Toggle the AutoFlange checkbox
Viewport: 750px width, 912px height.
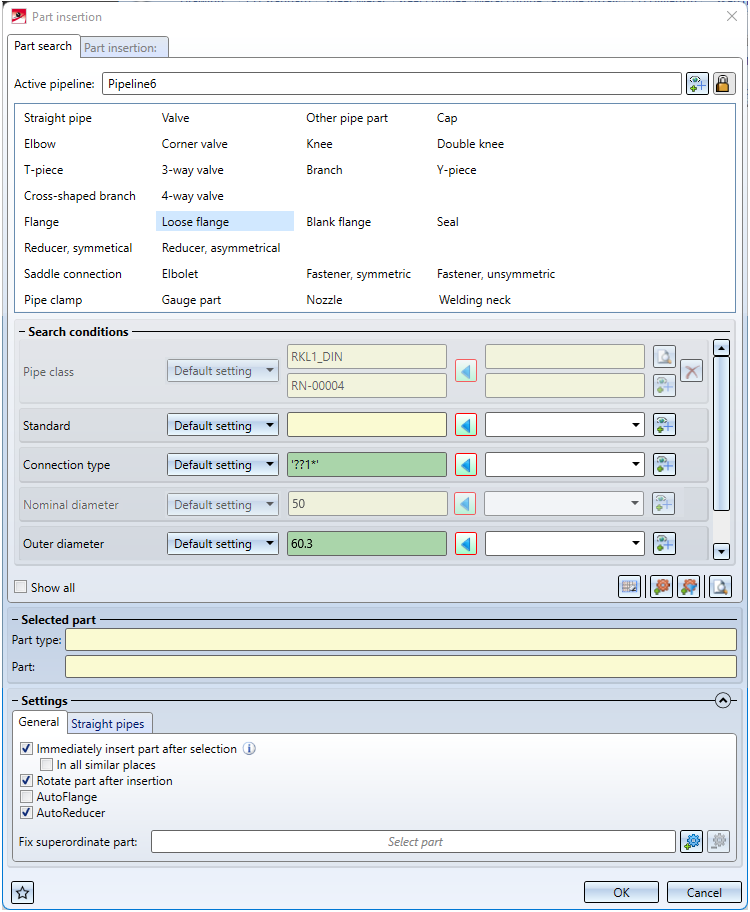tap(27, 797)
